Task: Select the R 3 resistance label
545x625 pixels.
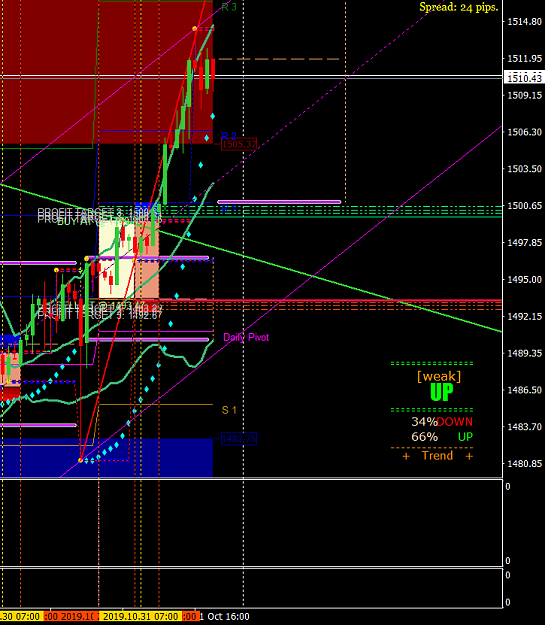Action: 229,7
